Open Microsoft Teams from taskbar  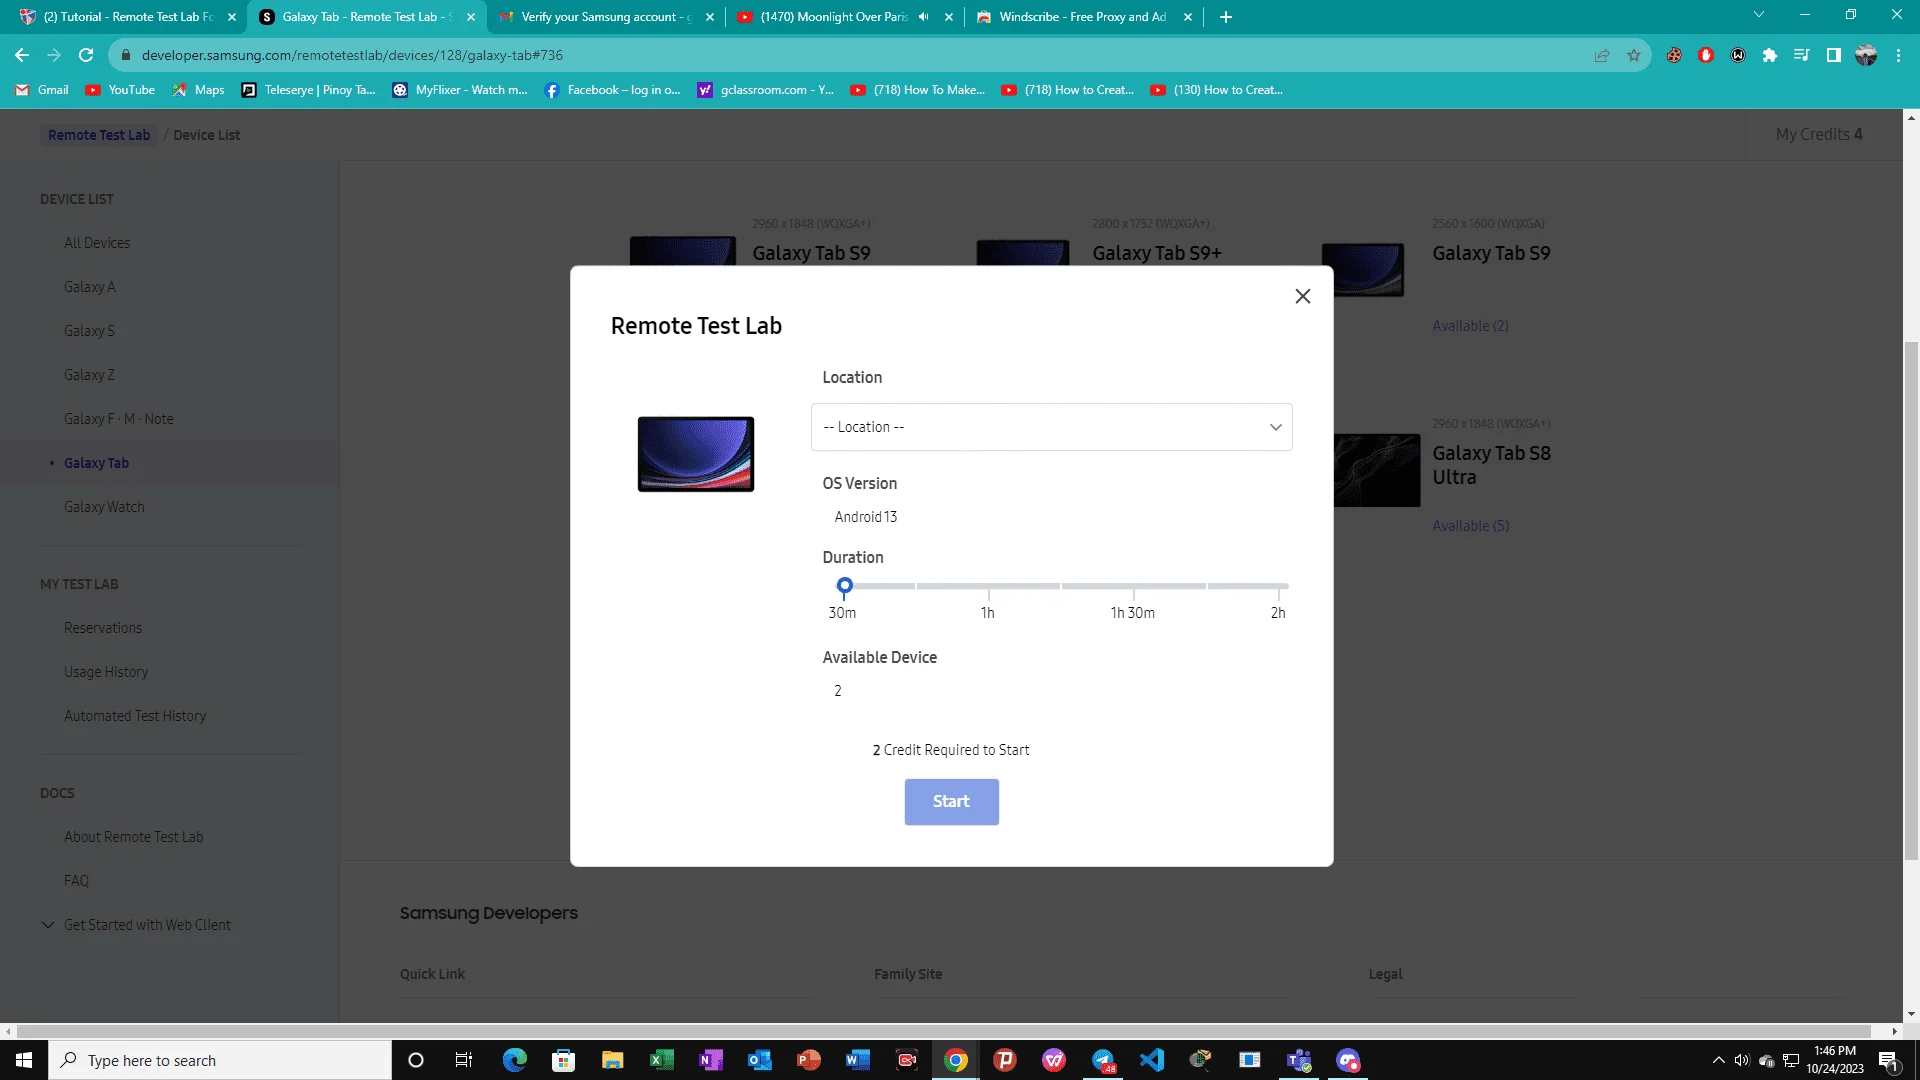1299,1060
